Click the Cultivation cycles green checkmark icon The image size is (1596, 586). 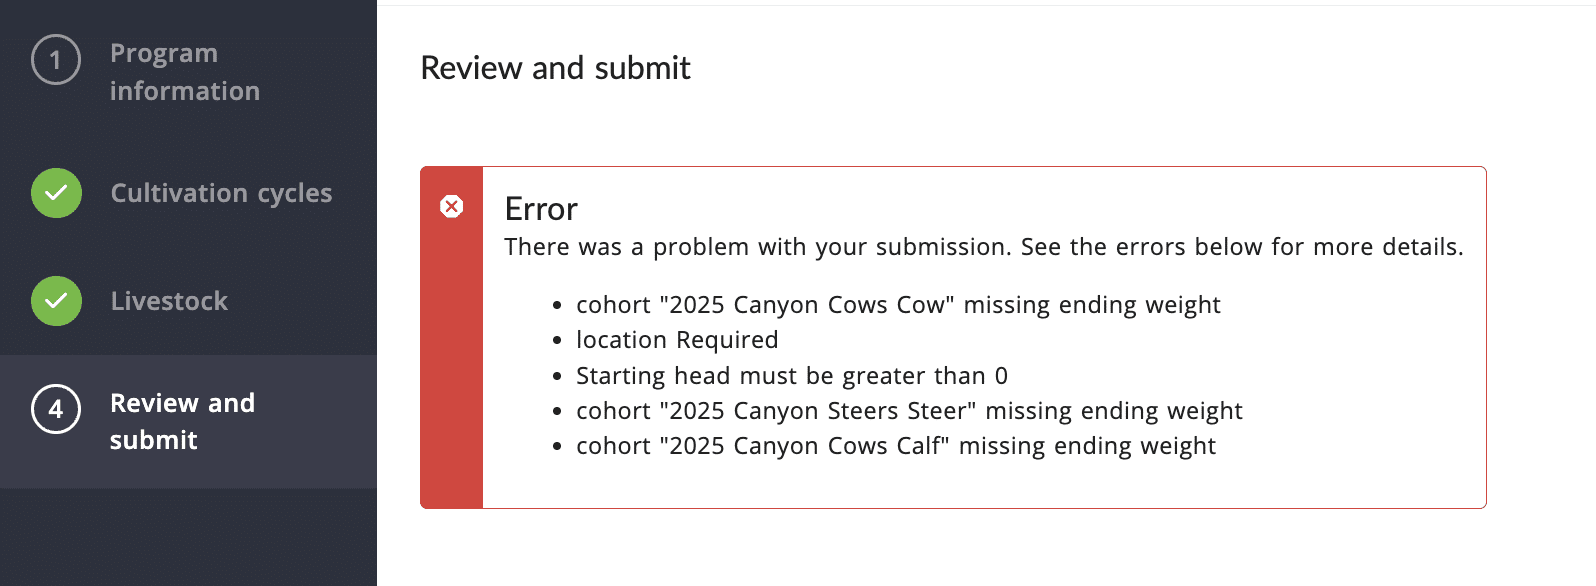coord(56,193)
